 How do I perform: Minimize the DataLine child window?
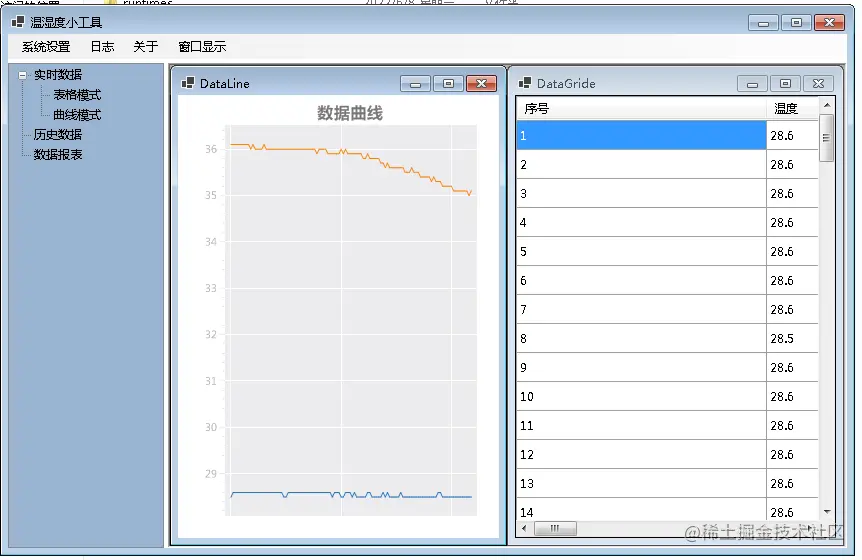point(416,84)
